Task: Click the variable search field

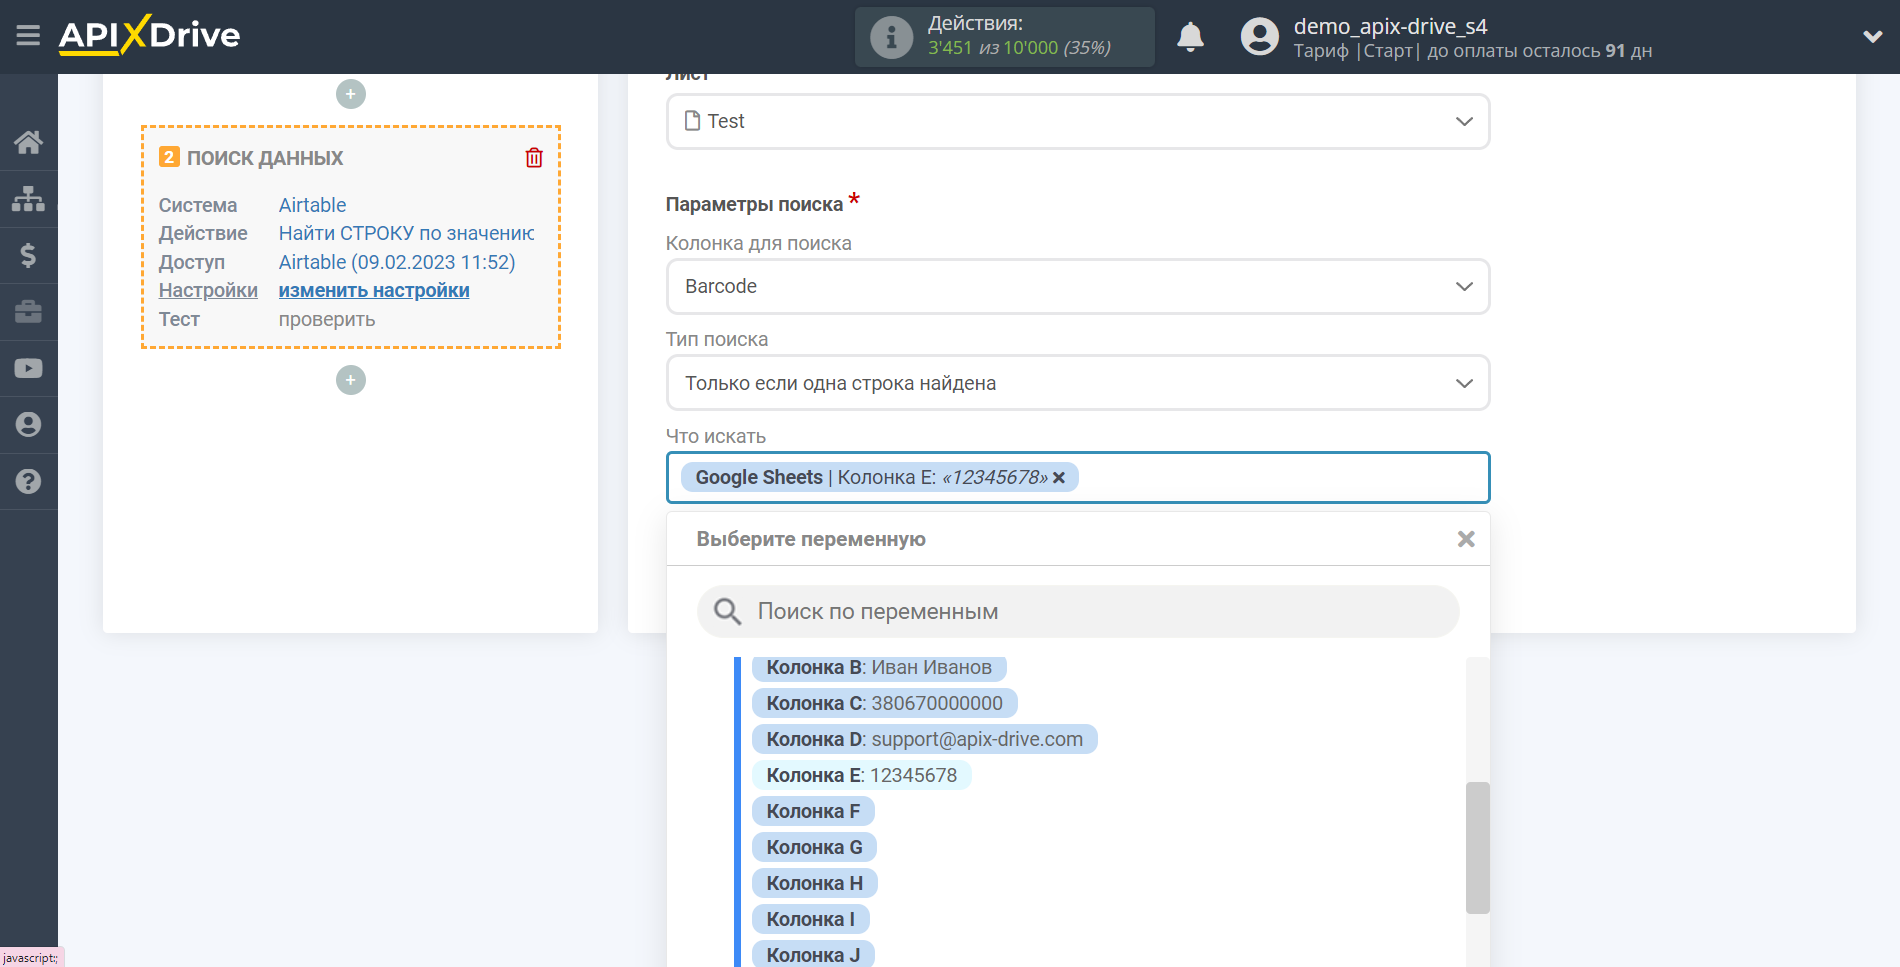Action: (1078, 611)
